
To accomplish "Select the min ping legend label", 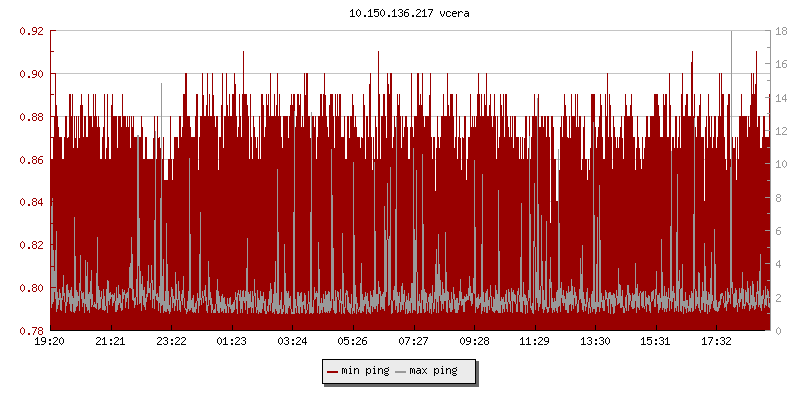I will 364,371.
